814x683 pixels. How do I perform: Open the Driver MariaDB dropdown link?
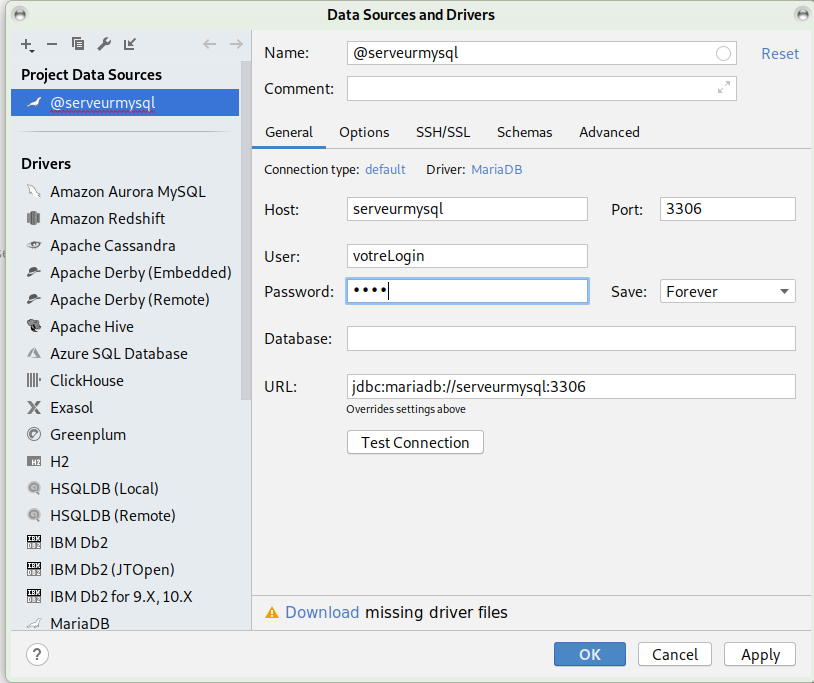(x=496, y=170)
